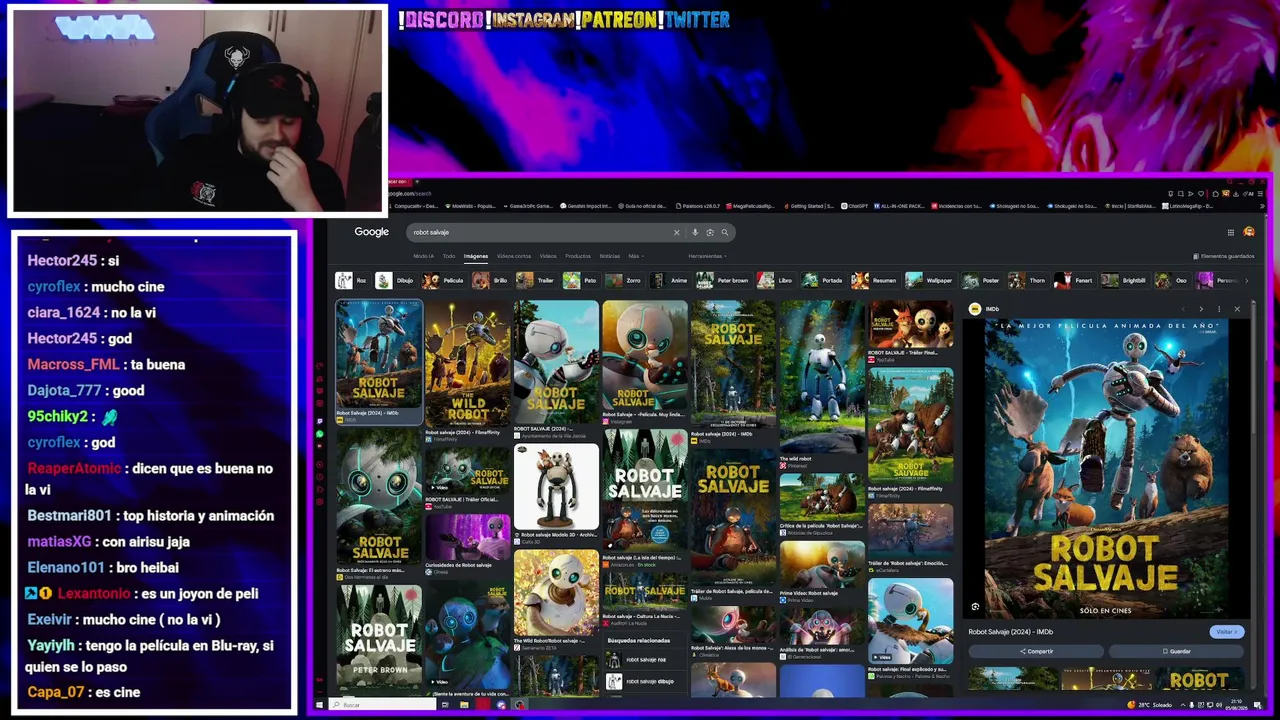Open The Wild Robot yellow poster thumbnail

pos(467,363)
